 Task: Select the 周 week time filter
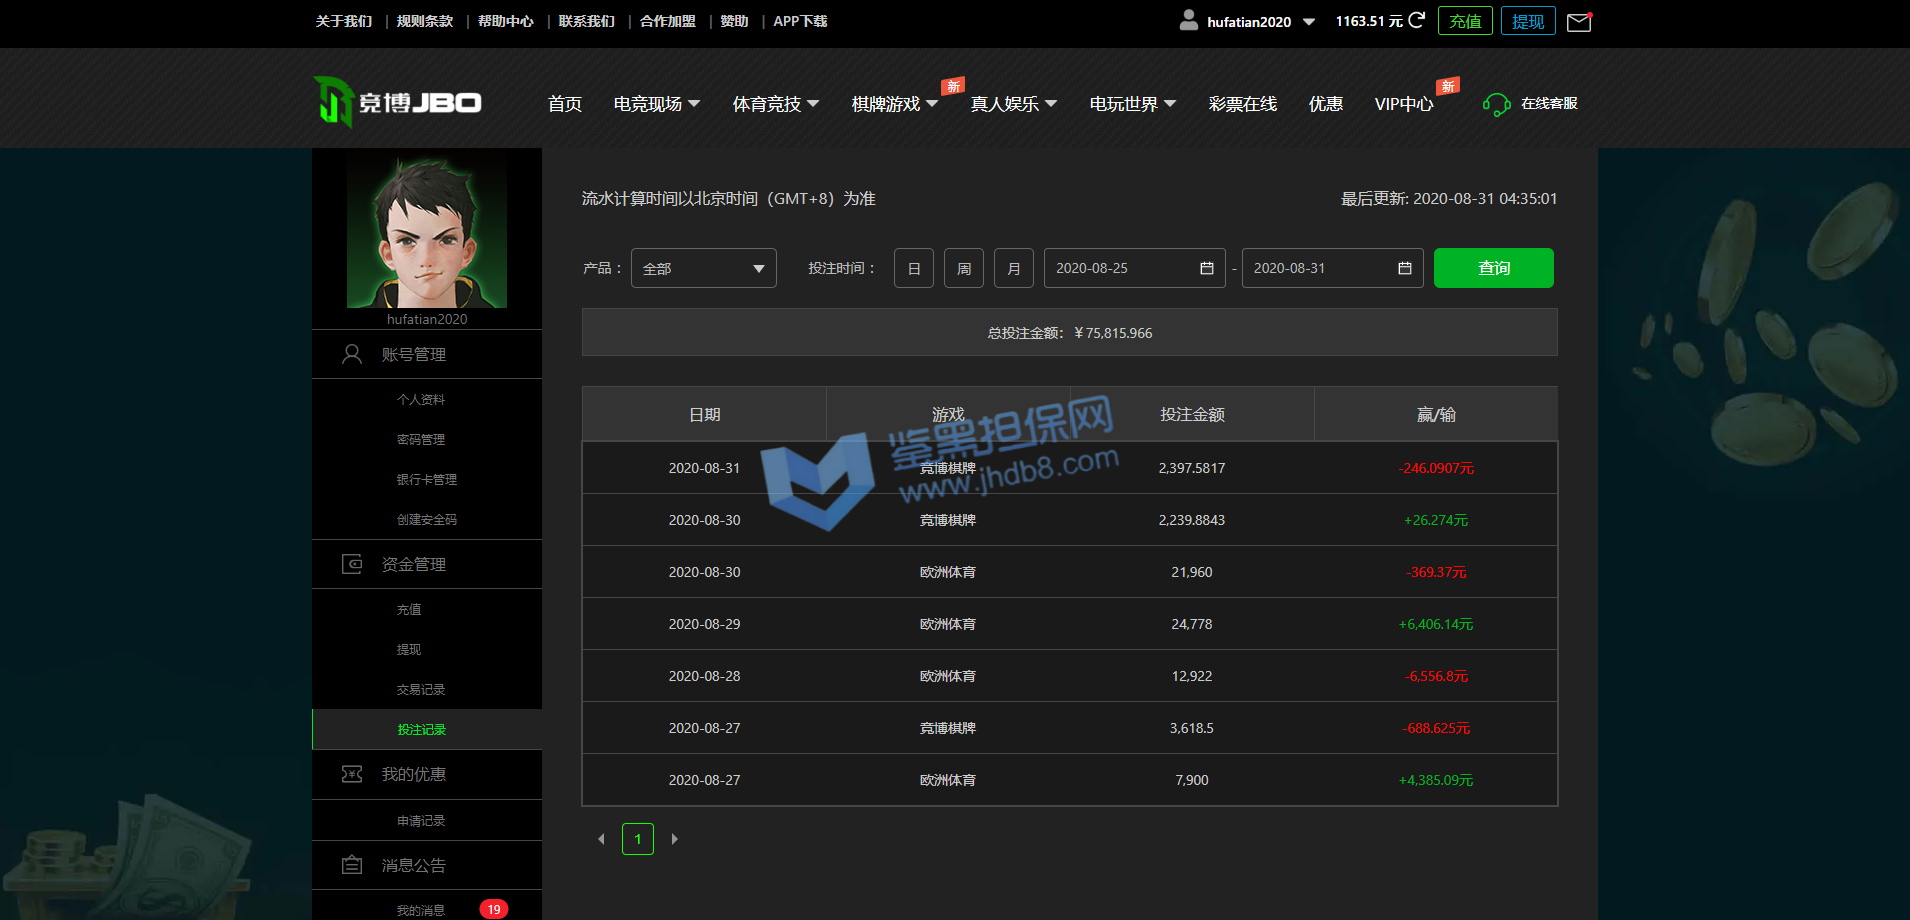[x=964, y=268]
